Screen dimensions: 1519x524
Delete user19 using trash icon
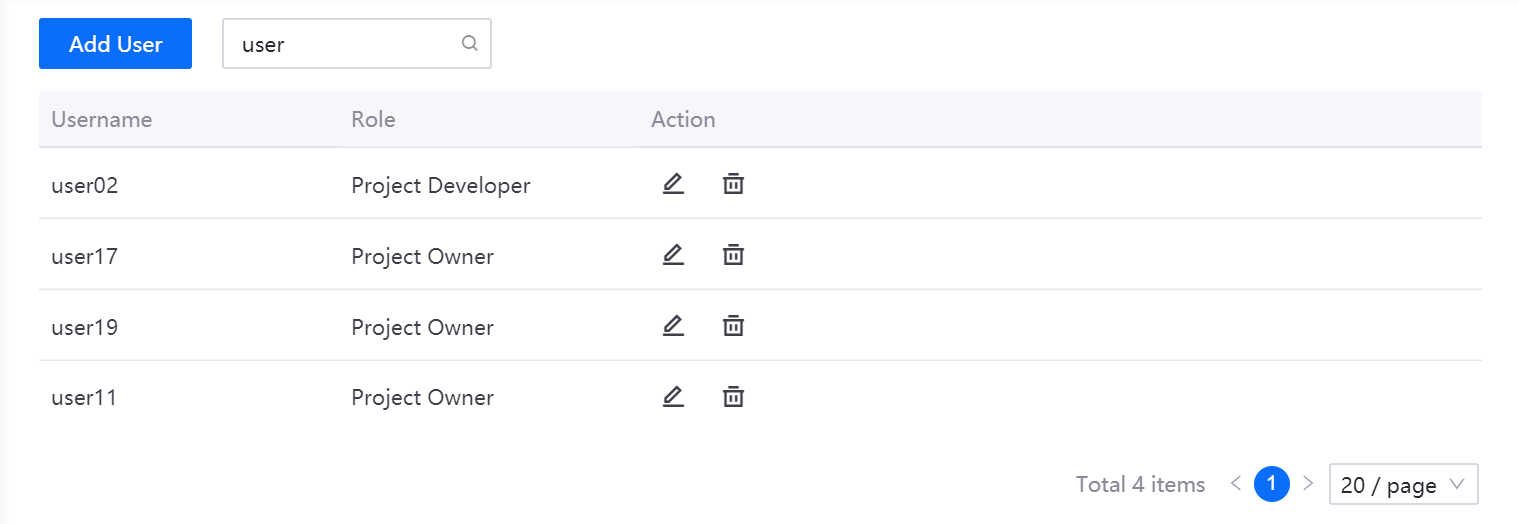(733, 326)
